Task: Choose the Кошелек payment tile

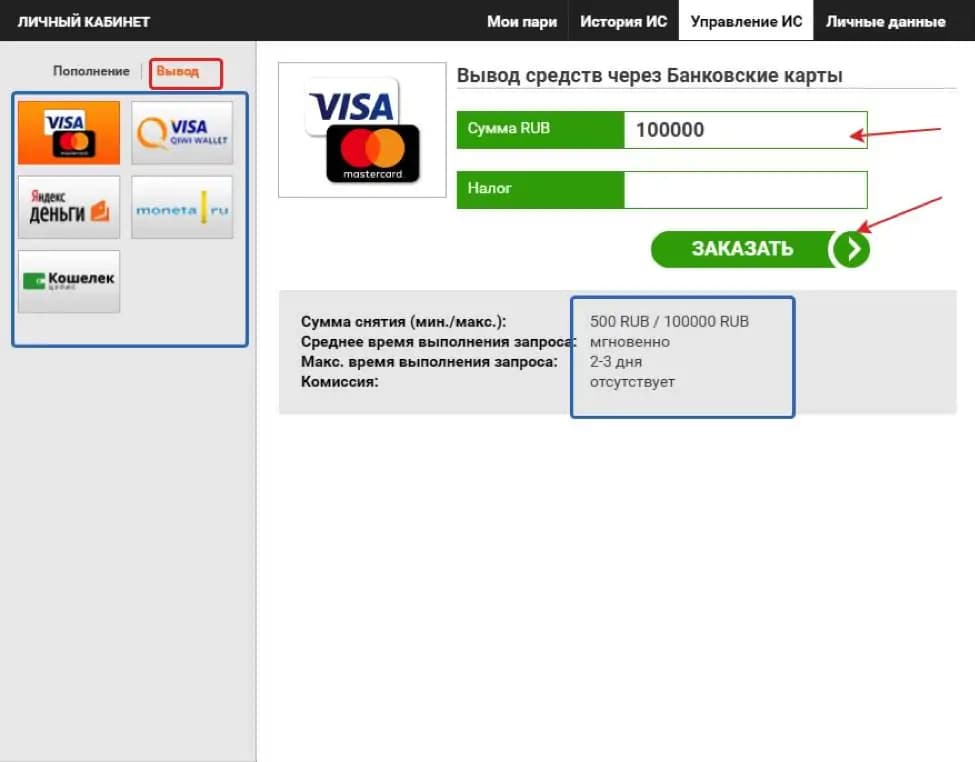Action: 68,281
